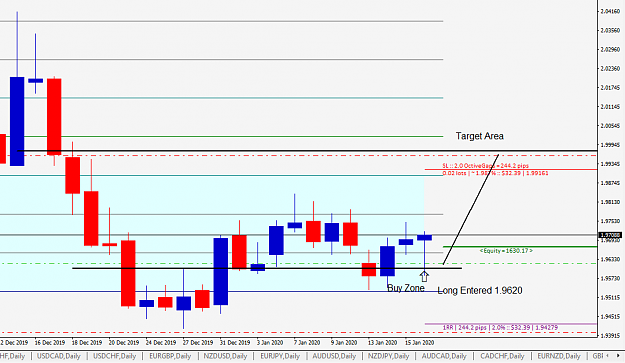Viewport: 625px width, 363px height.
Task: Select the EURJPY,Daily chart tab
Action: pos(280,356)
